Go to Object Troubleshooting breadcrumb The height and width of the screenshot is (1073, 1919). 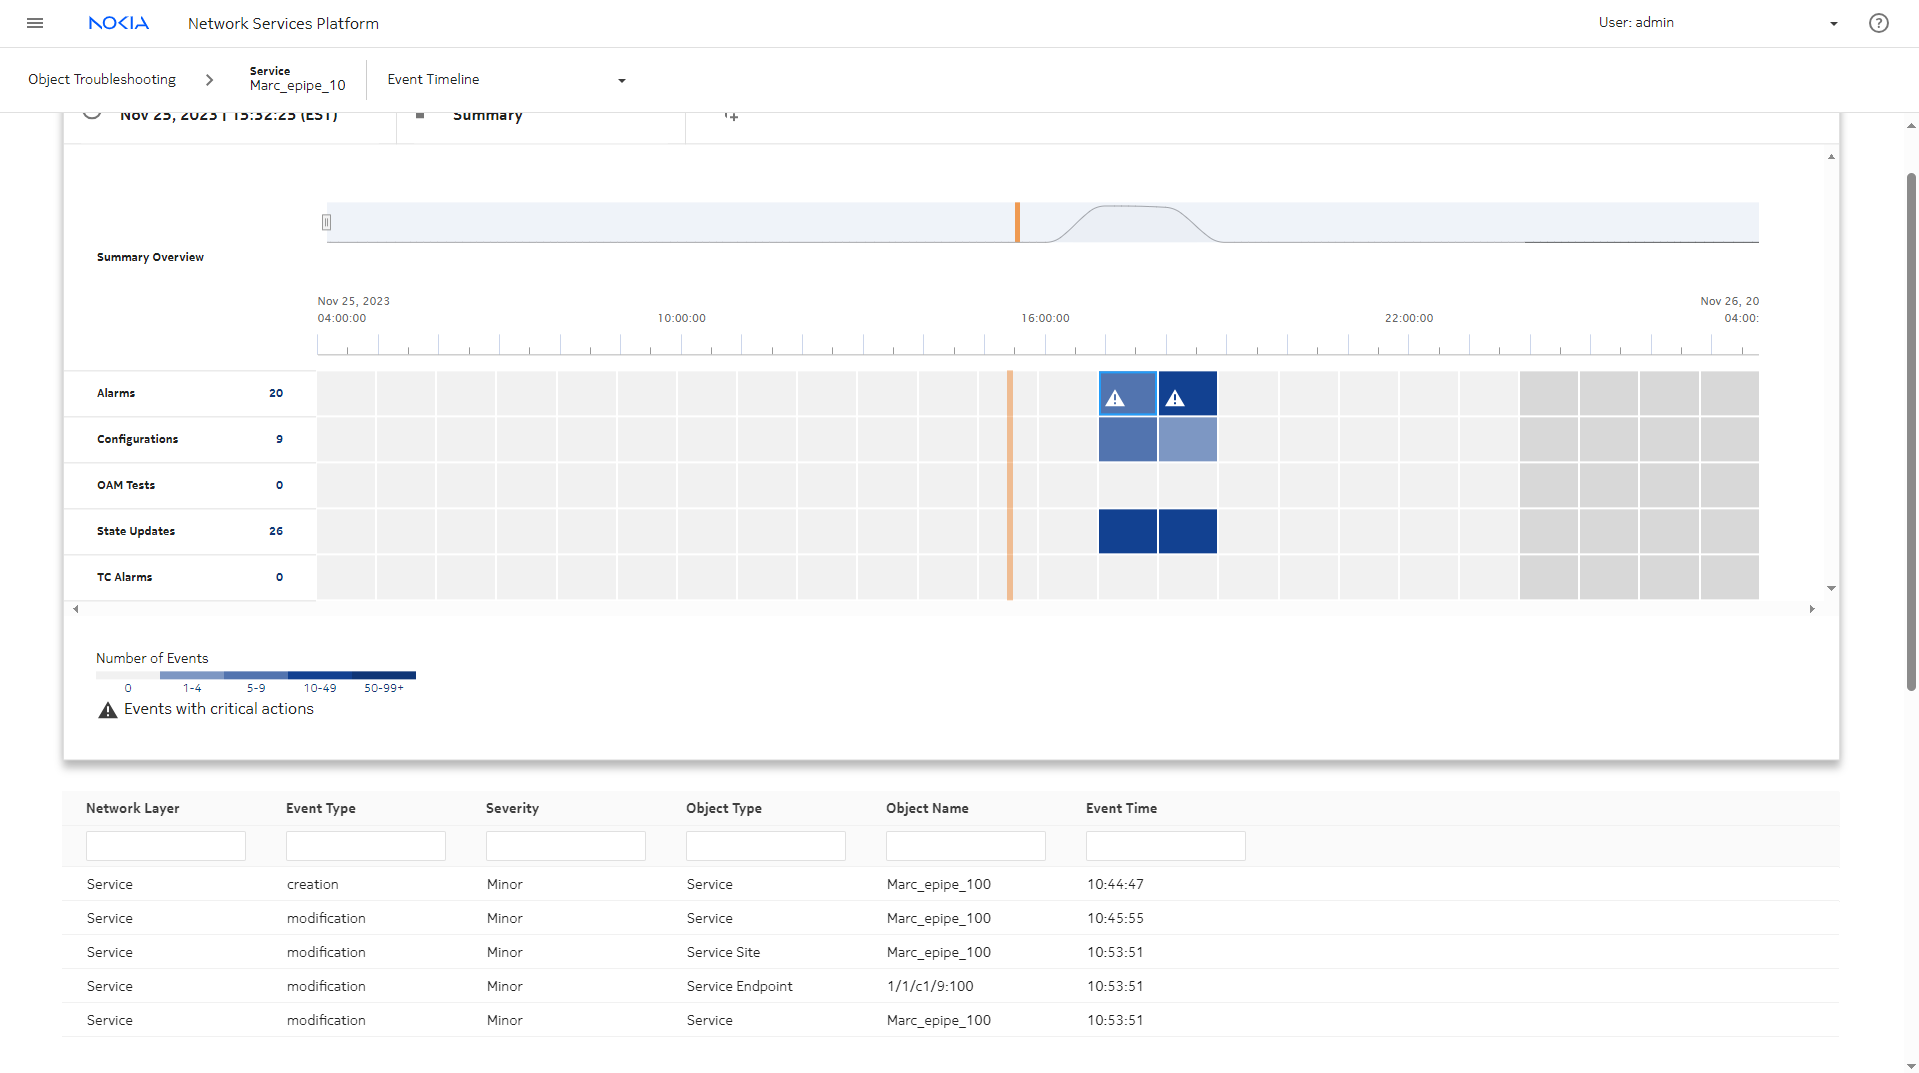[x=102, y=80]
